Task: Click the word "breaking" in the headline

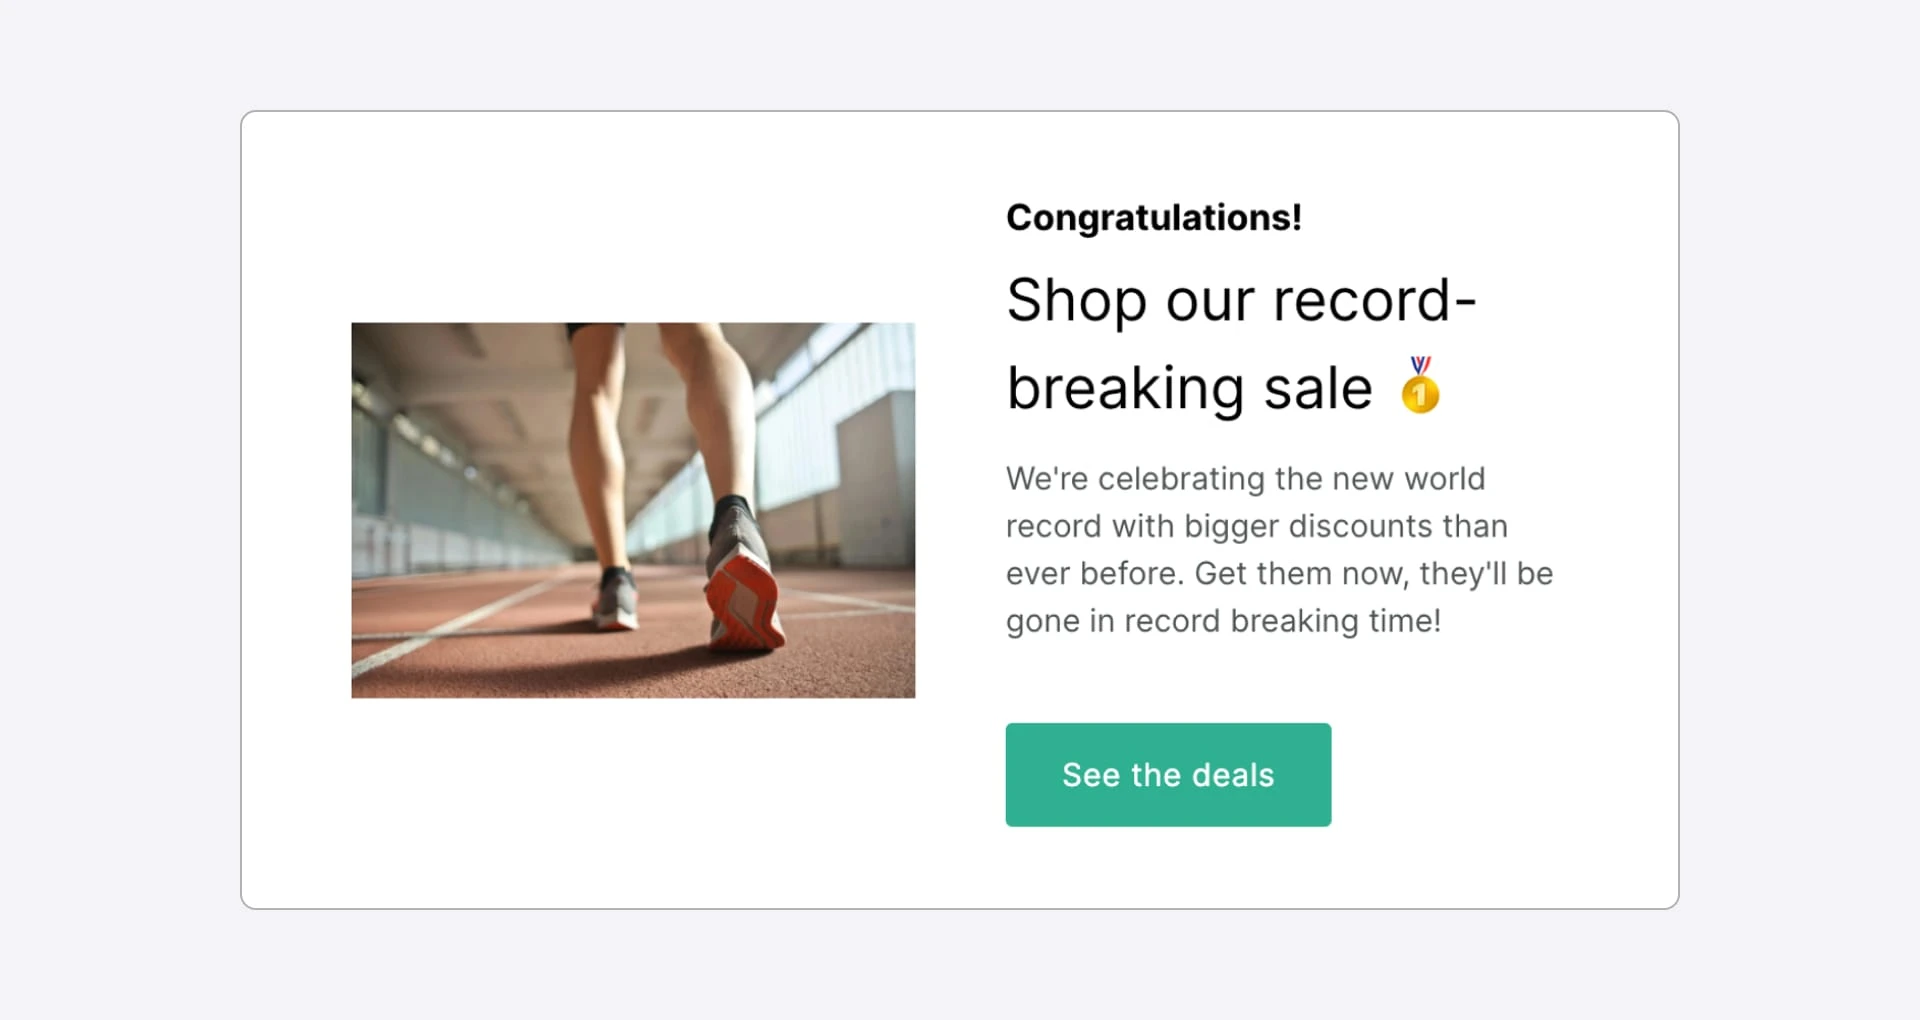Action: [1125, 388]
